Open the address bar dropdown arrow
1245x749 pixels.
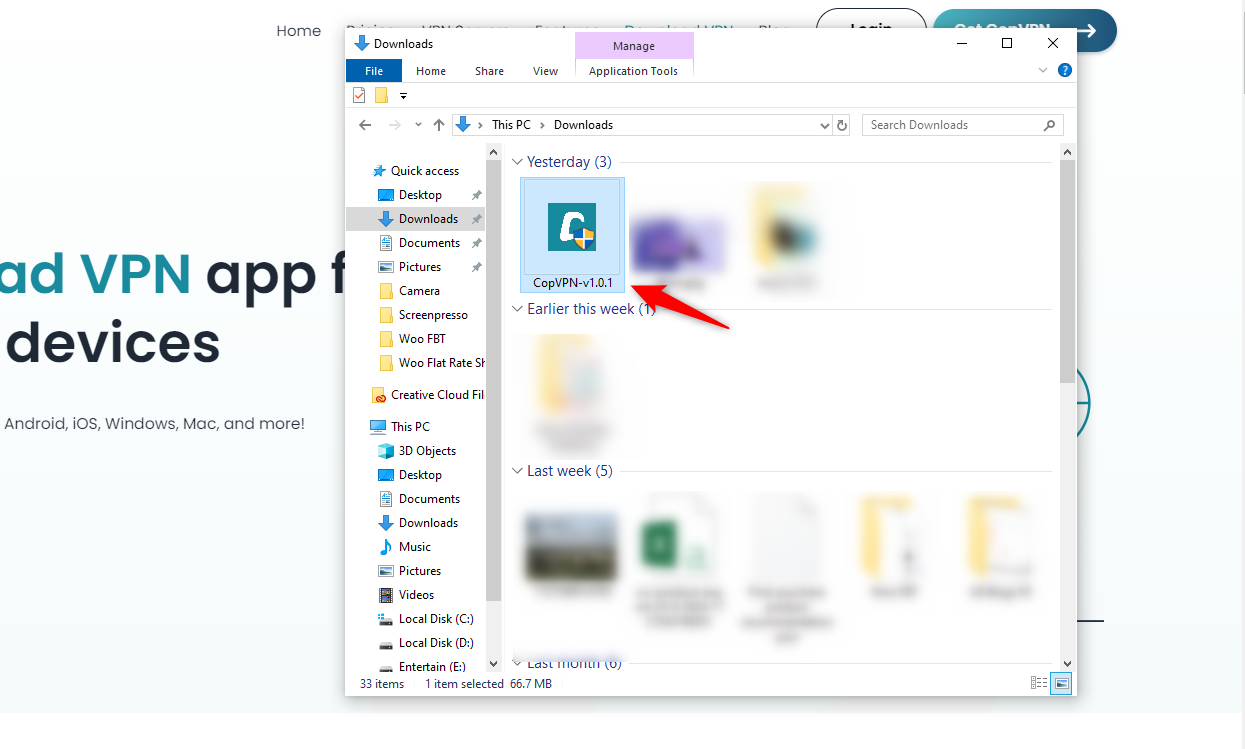click(x=824, y=124)
